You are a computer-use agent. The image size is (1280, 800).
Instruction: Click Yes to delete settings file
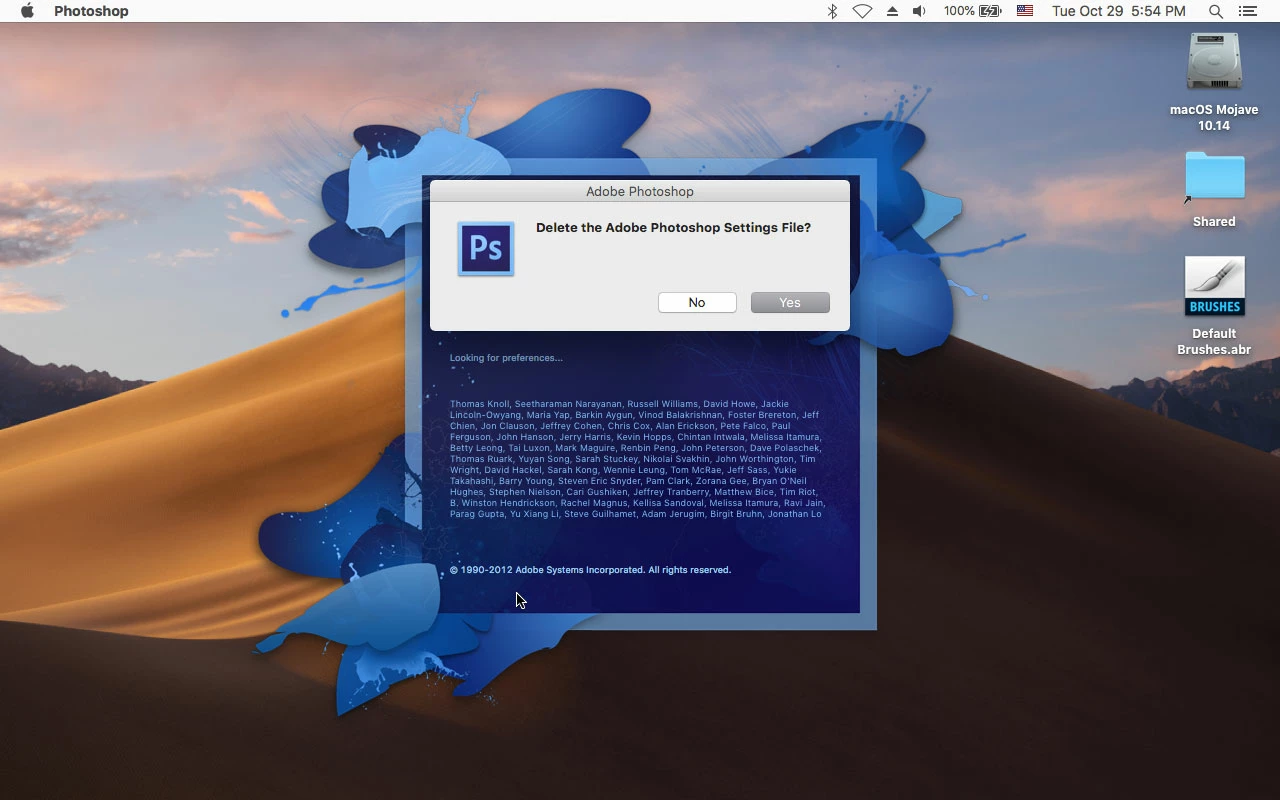coord(790,302)
